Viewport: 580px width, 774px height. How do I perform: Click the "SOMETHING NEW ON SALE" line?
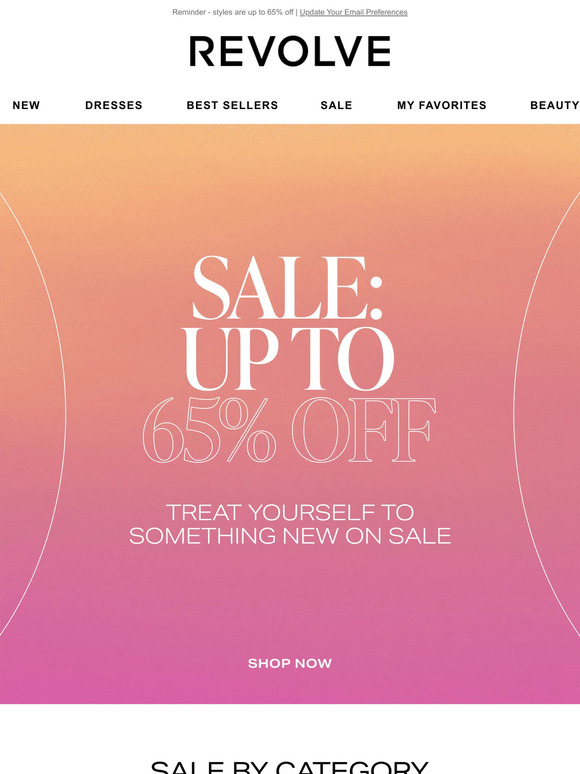[290, 536]
